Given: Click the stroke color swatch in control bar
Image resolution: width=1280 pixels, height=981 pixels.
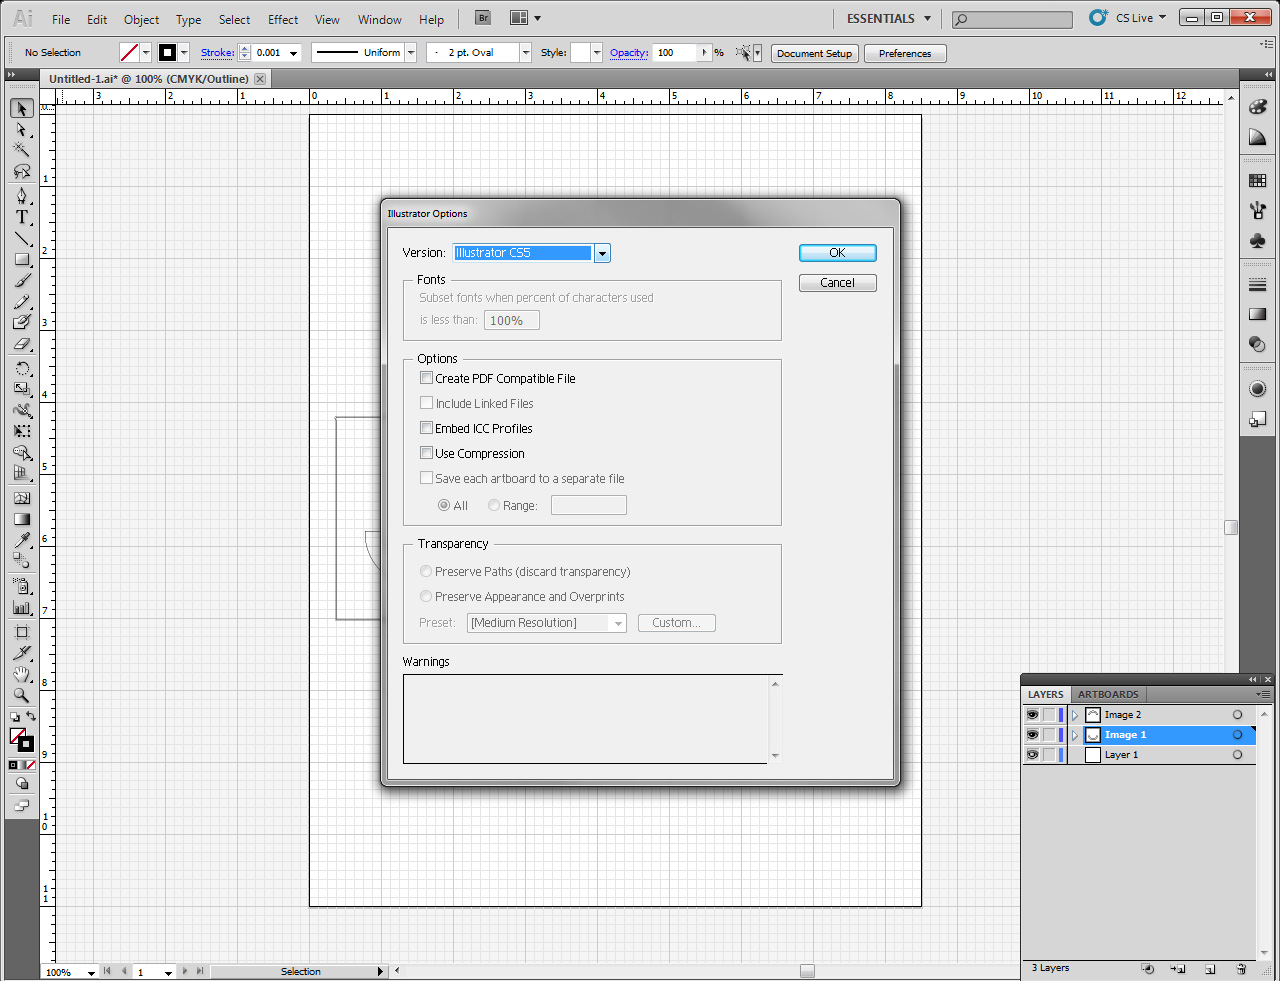Looking at the screenshot, I should (x=167, y=53).
